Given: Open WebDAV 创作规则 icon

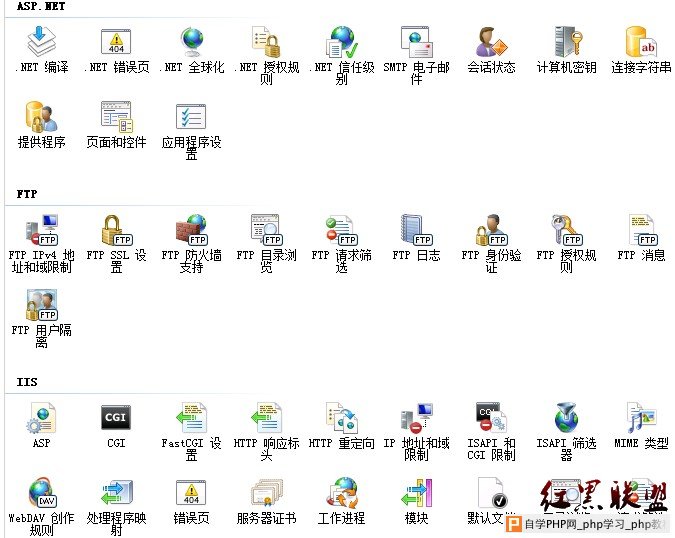Looking at the screenshot, I should tap(42, 492).
